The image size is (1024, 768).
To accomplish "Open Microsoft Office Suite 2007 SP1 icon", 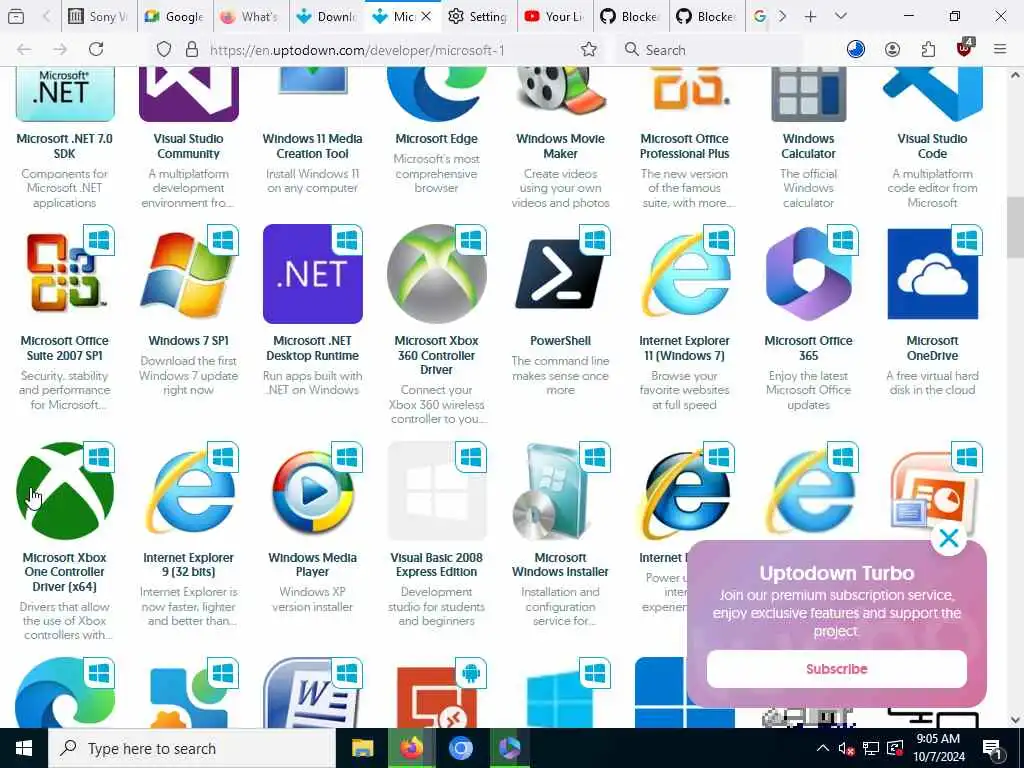I will 65,274.
